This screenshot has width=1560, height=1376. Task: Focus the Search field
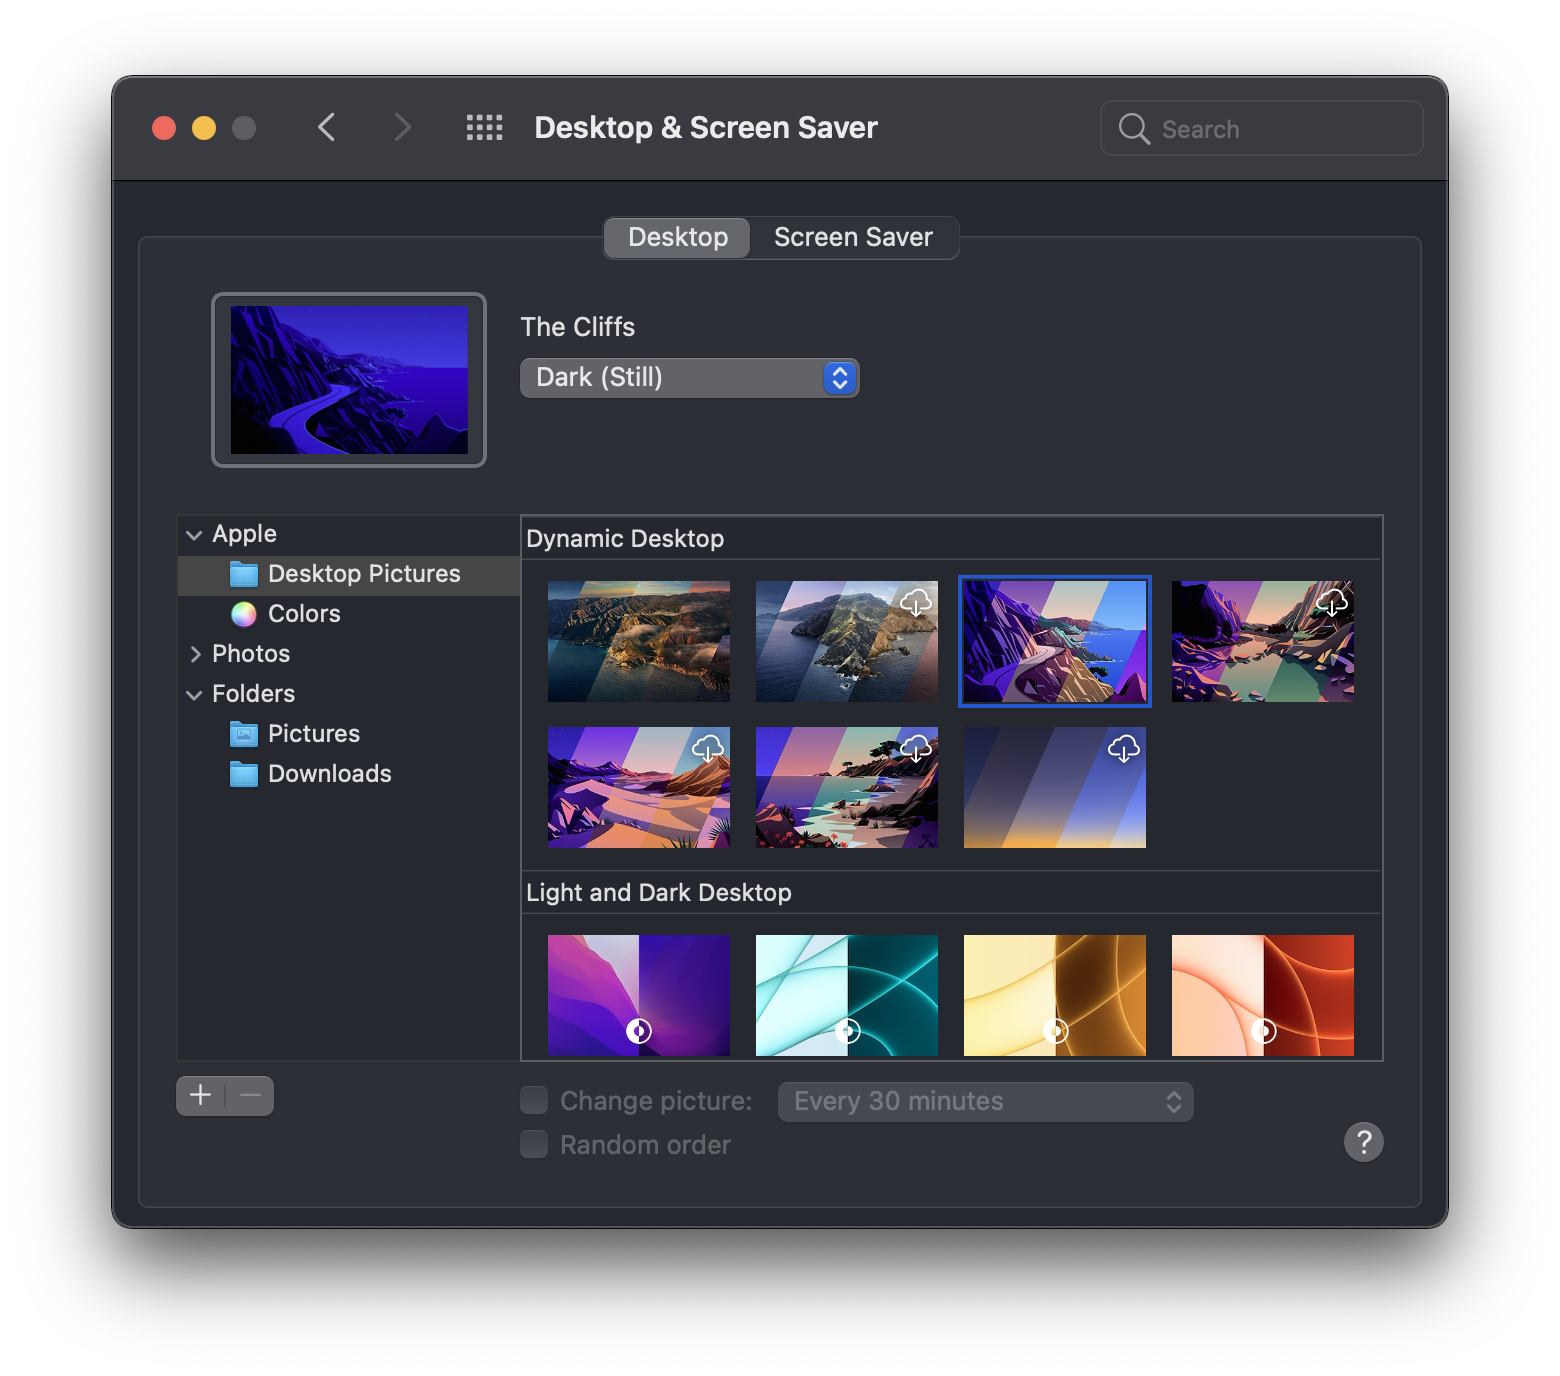coord(1262,129)
